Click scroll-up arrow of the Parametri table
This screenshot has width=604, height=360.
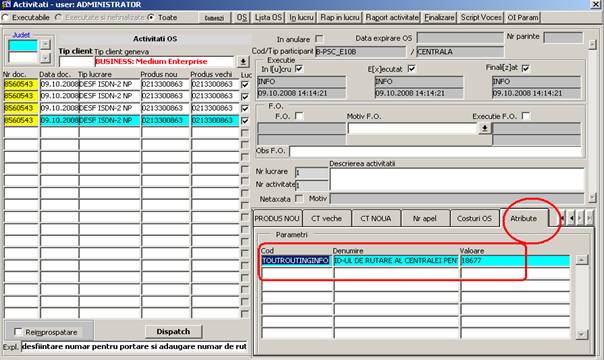pos(581,260)
